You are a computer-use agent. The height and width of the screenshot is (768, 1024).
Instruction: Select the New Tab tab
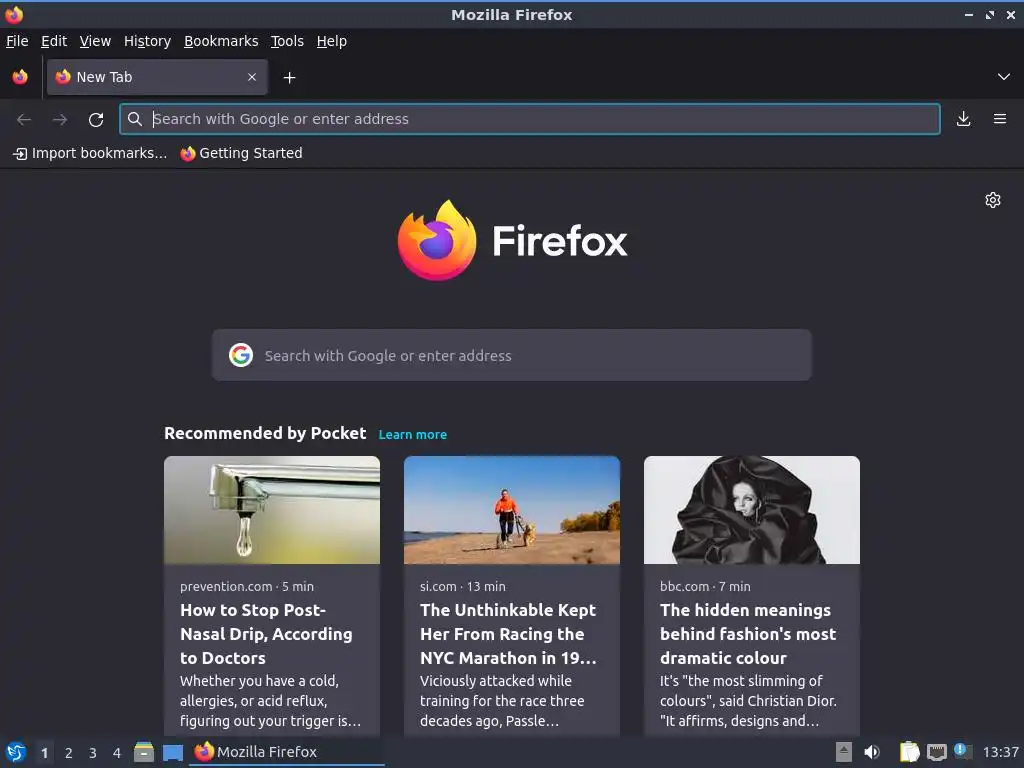157,77
